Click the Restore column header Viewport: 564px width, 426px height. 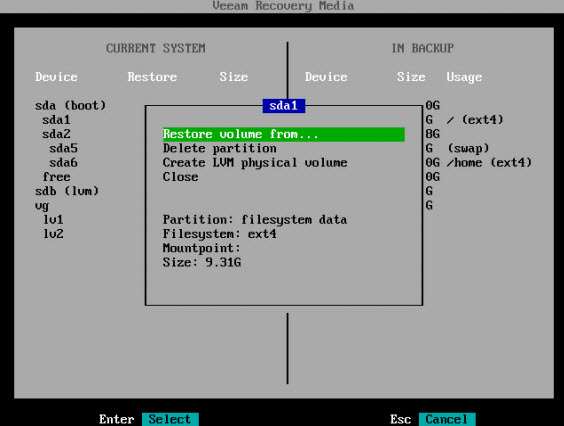[x=152, y=77]
